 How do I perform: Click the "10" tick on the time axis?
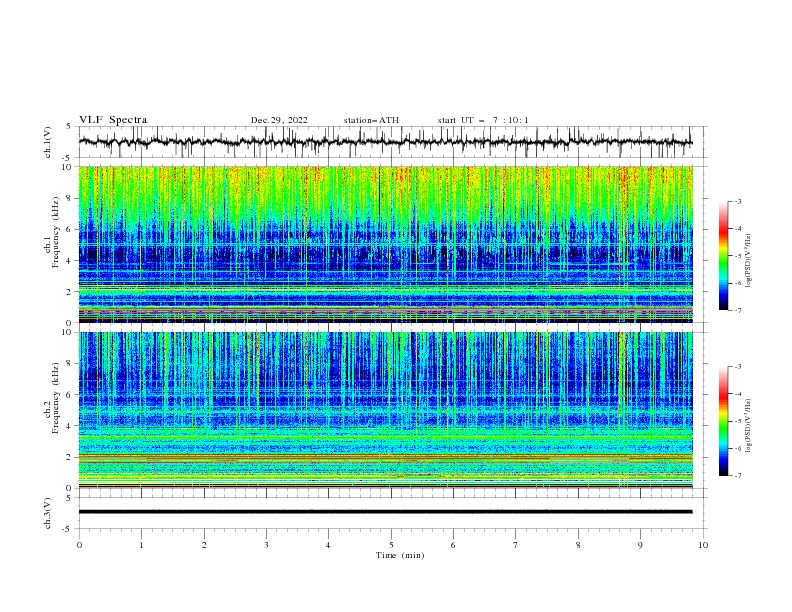[x=703, y=545]
